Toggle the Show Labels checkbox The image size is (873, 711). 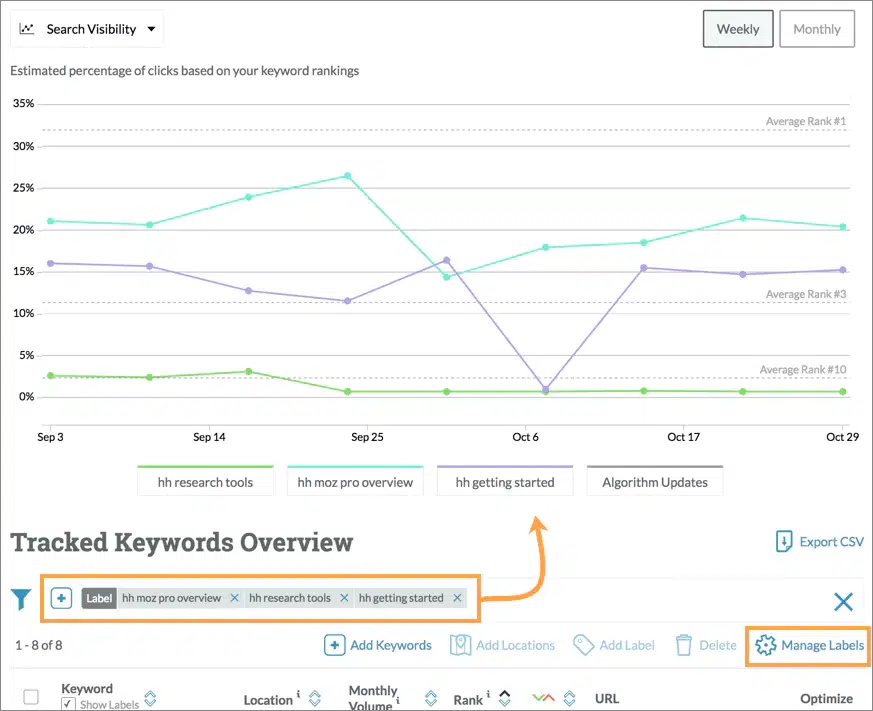(68, 704)
